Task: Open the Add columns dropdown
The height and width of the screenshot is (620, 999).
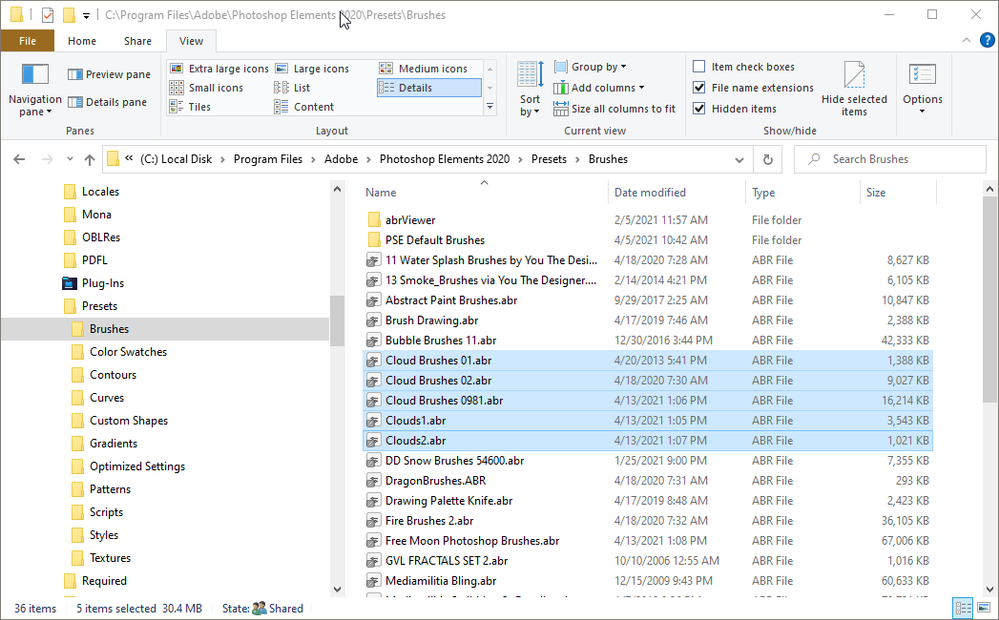Action: pyautogui.click(x=599, y=88)
